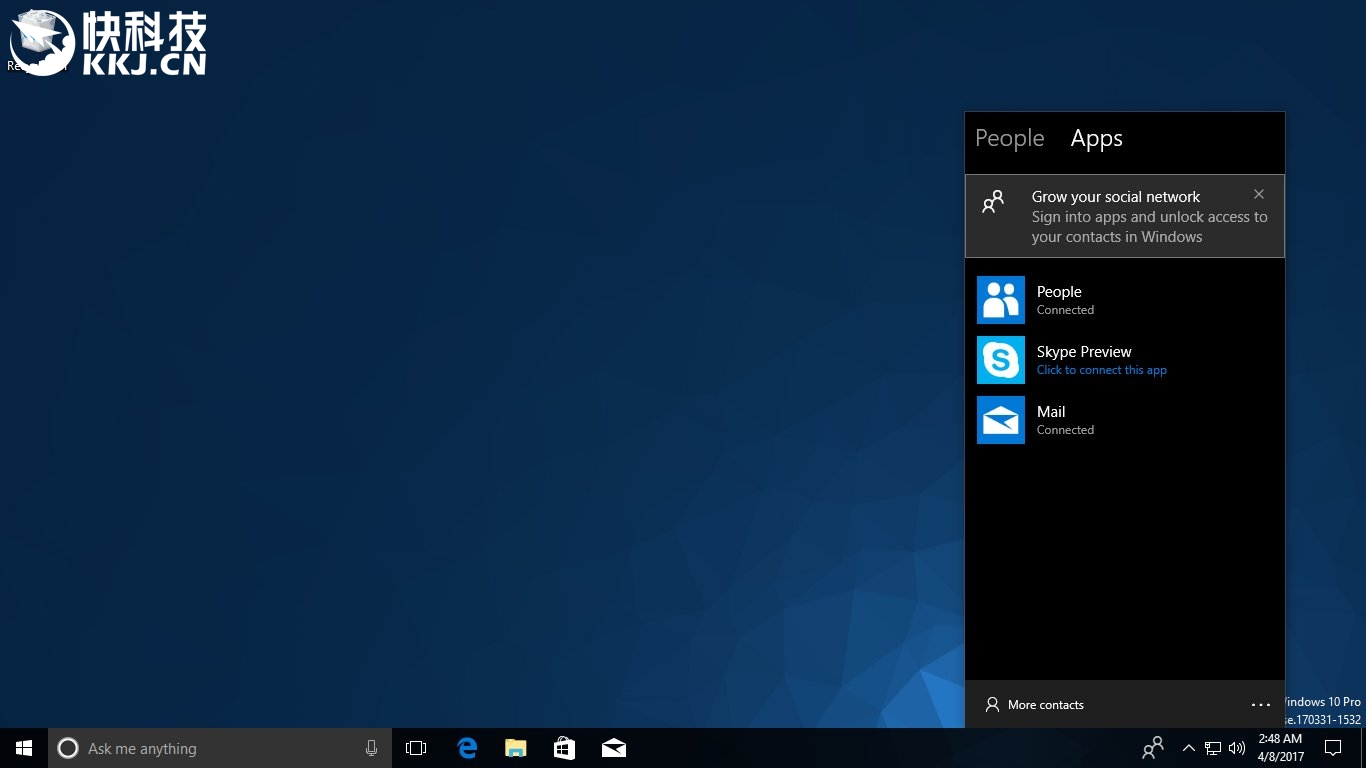Open the Start menu
This screenshot has width=1366, height=768.
(x=24, y=748)
